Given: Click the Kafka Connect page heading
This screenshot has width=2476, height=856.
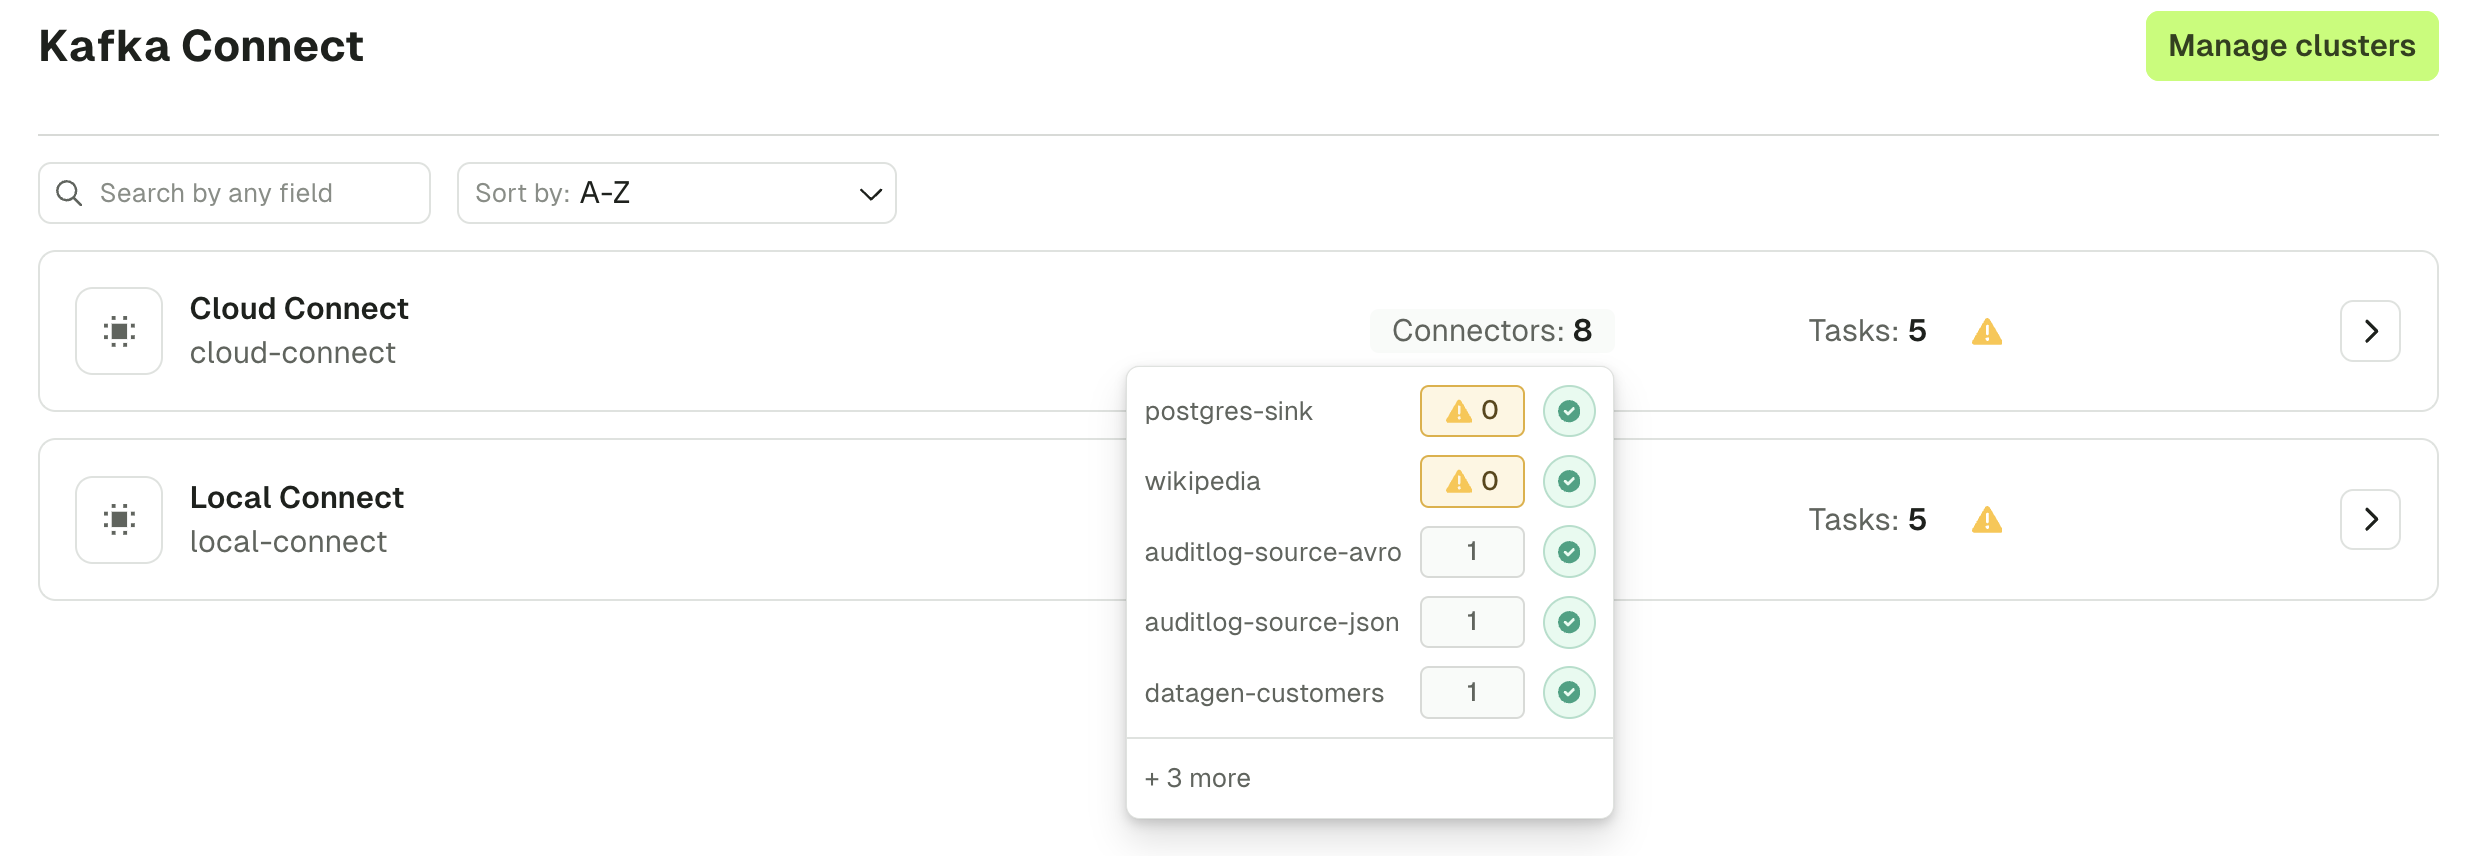Looking at the screenshot, I should coord(201,46).
